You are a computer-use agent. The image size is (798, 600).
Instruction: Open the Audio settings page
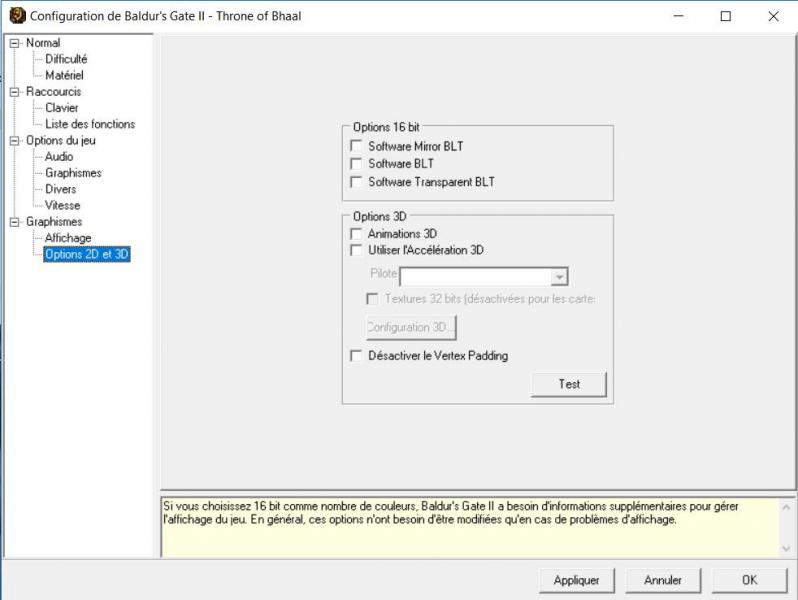click(x=59, y=157)
